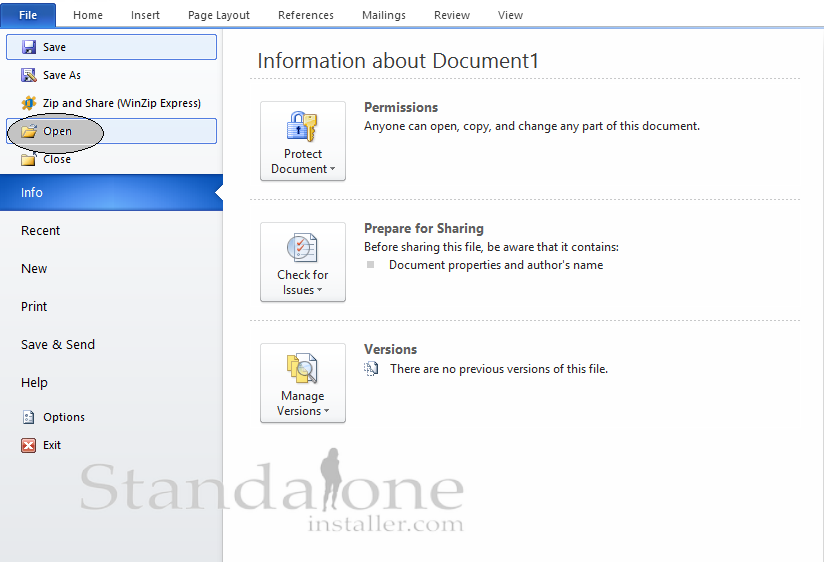Image resolution: width=824 pixels, height=562 pixels.
Task: Click 'Anyone can open, copy, and change' text
Action: (x=532, y=126)
